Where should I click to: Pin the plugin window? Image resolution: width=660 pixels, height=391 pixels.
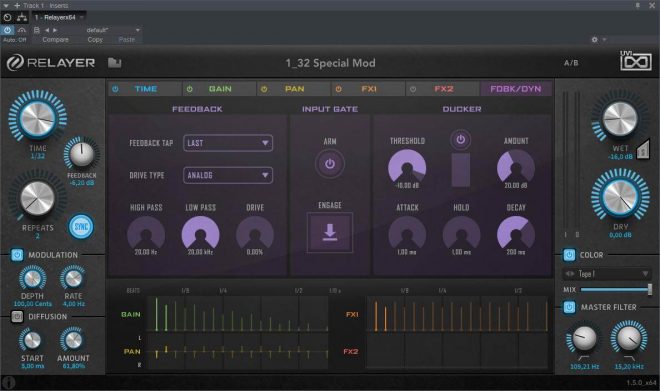pyautogui.click(x=638, y=5)
